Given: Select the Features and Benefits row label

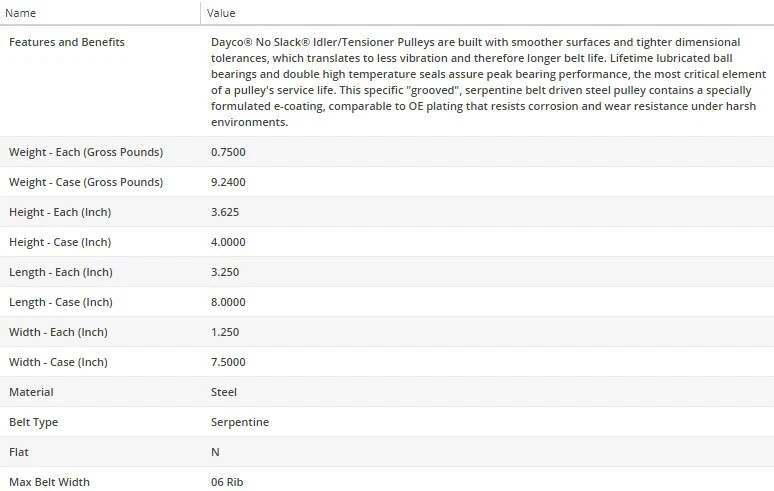Looking at the screenshot, I should click(x=67, y=42).
